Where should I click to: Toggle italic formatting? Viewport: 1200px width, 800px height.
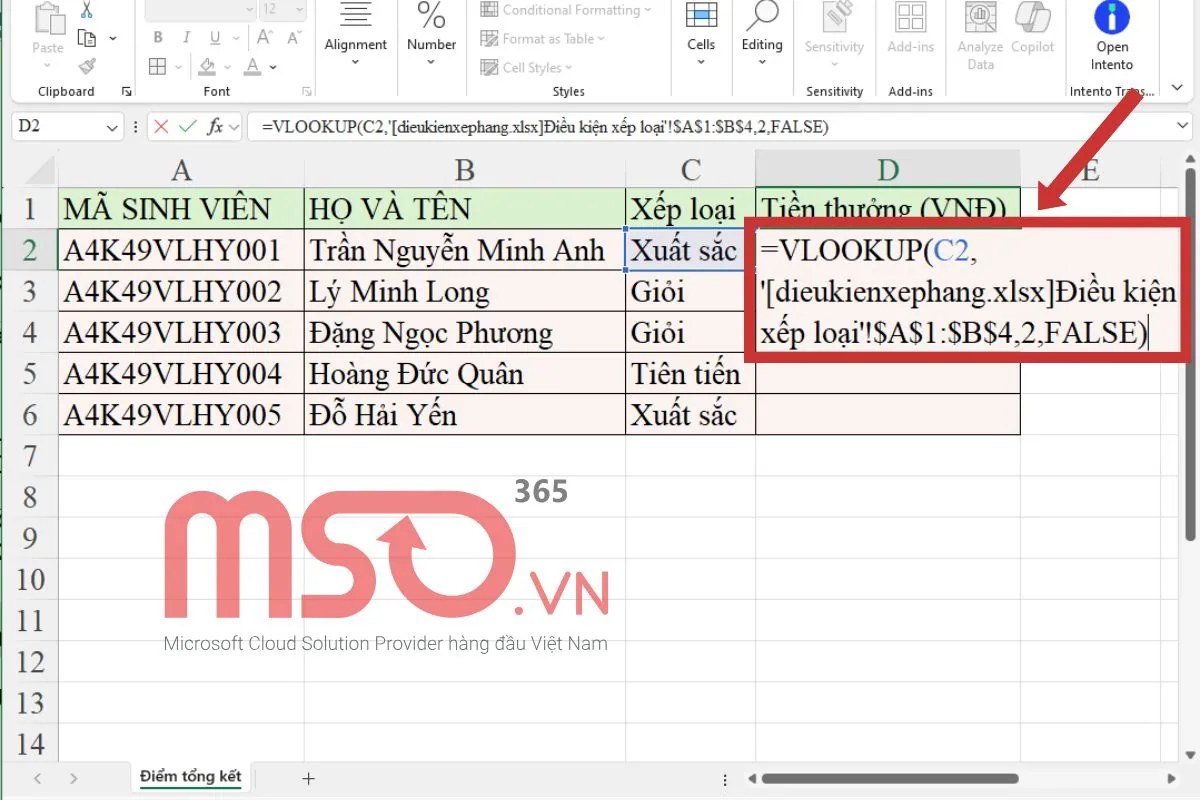pyautogui.click(x=185, y=37)
